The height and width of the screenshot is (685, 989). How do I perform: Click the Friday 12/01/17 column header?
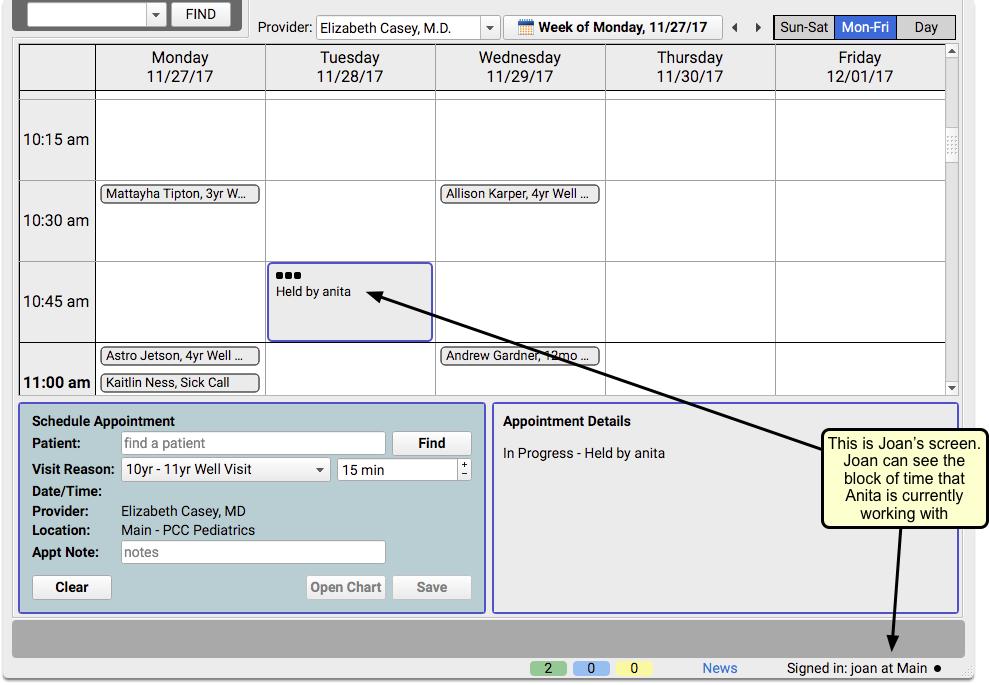coord(860,67)
